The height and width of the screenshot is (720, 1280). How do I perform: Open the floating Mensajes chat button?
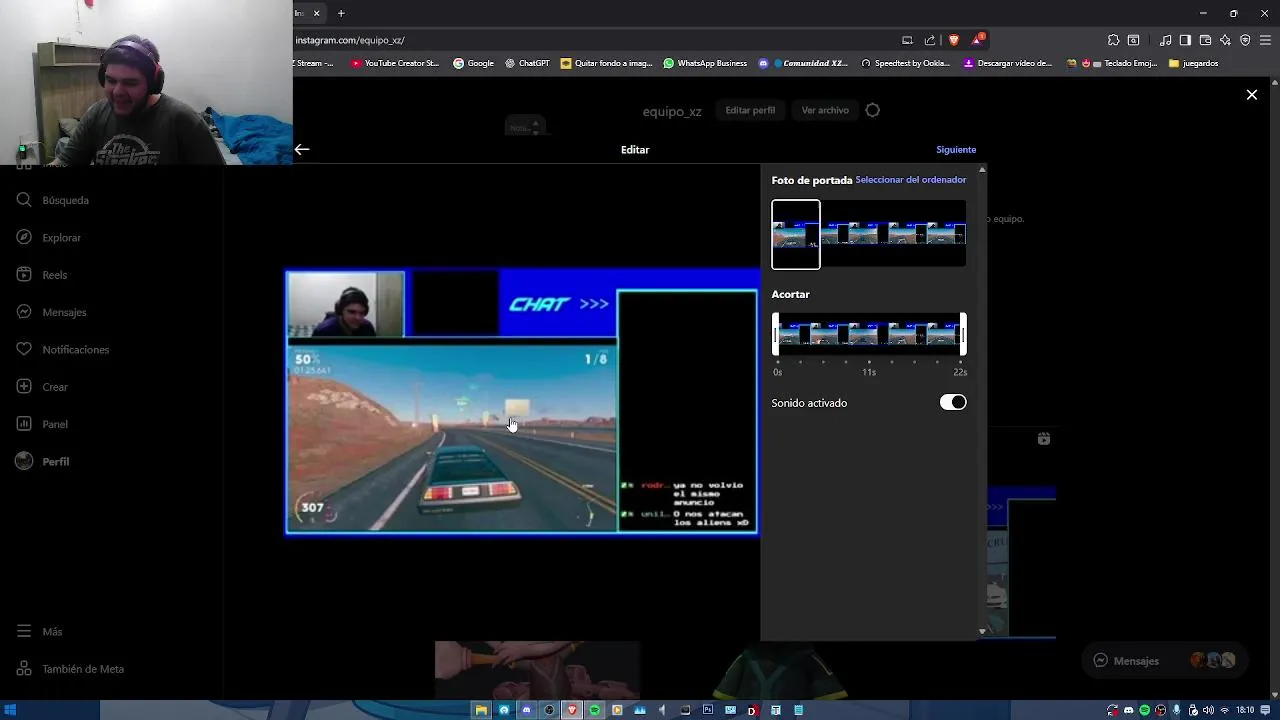pyautogui.click(x=1164, y=660)
